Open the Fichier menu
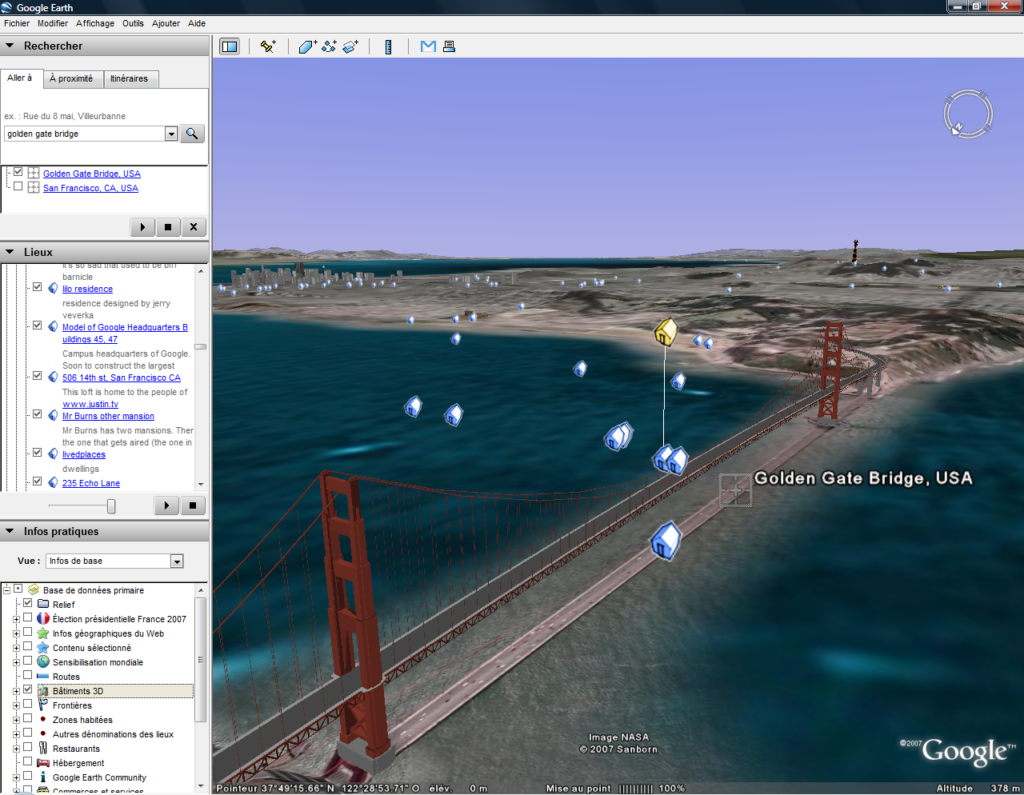The height and width of the screenshot is (795, 1024). tap(16, 23)
